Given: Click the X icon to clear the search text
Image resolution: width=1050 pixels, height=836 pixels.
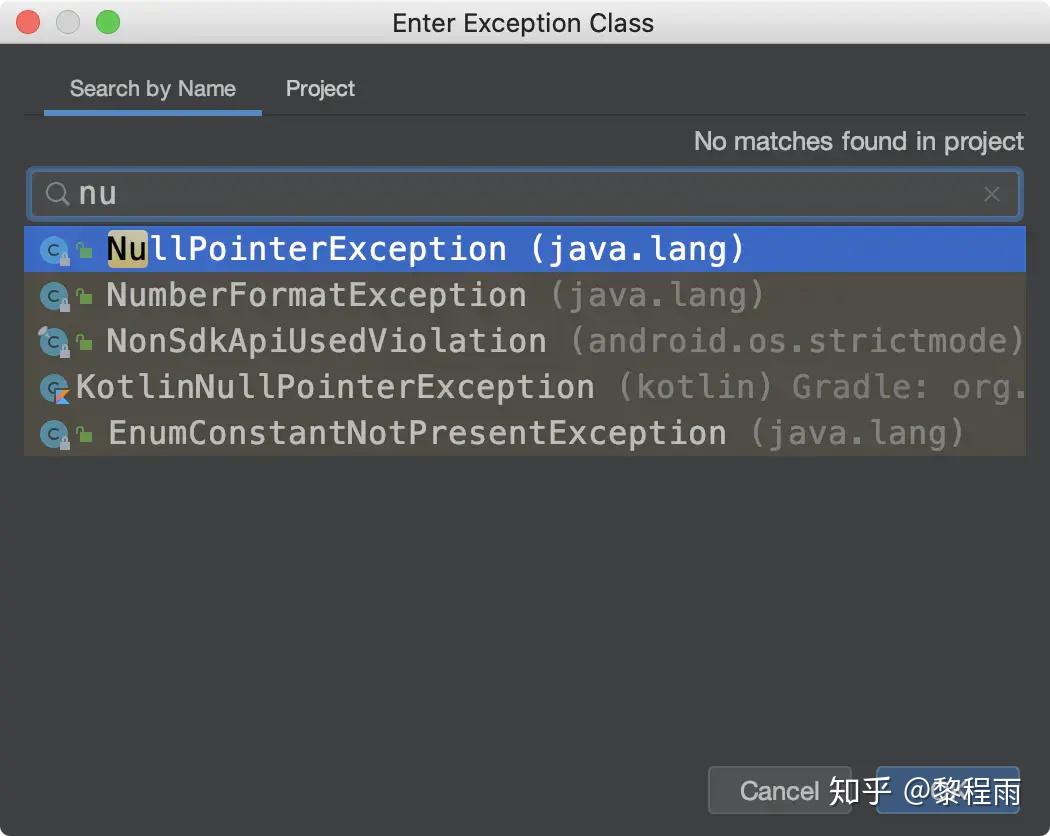Looking at the screenshot, I should (991, 194).
